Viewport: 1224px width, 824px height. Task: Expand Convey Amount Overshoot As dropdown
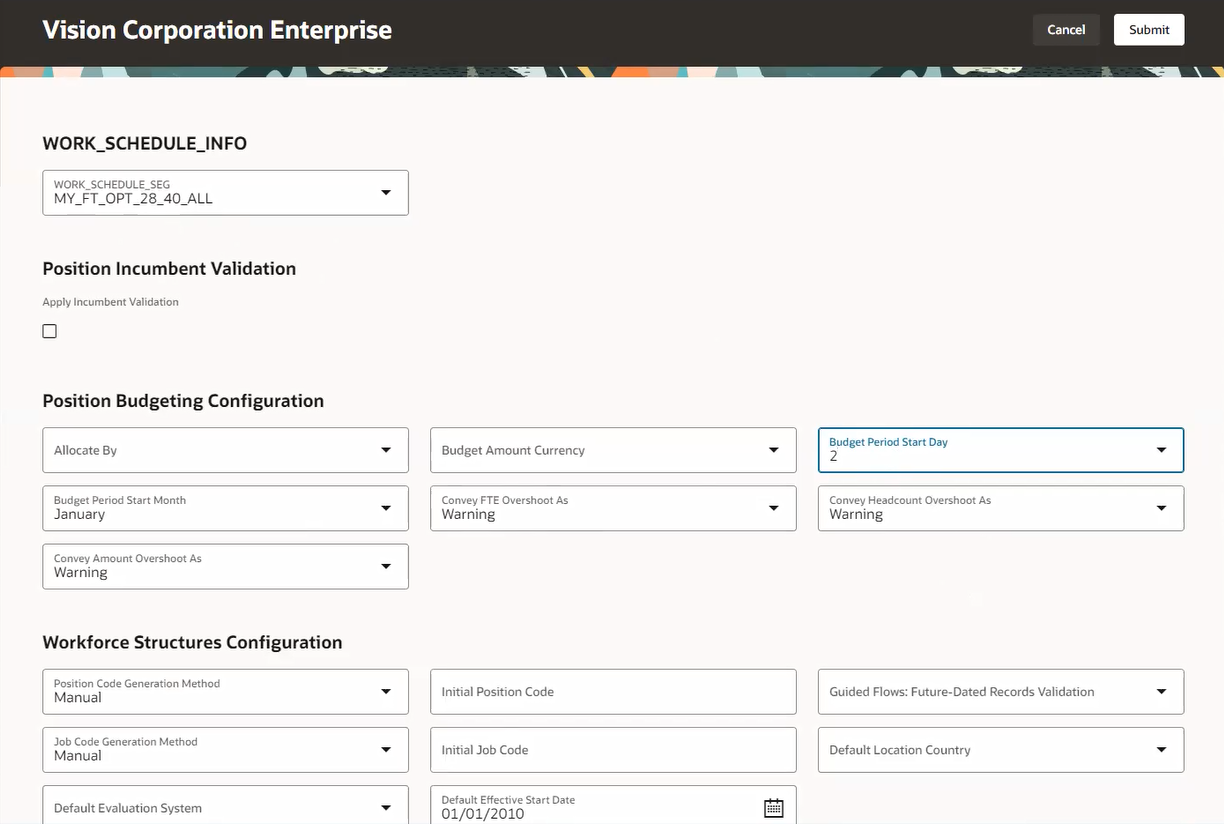coord(386,566)
